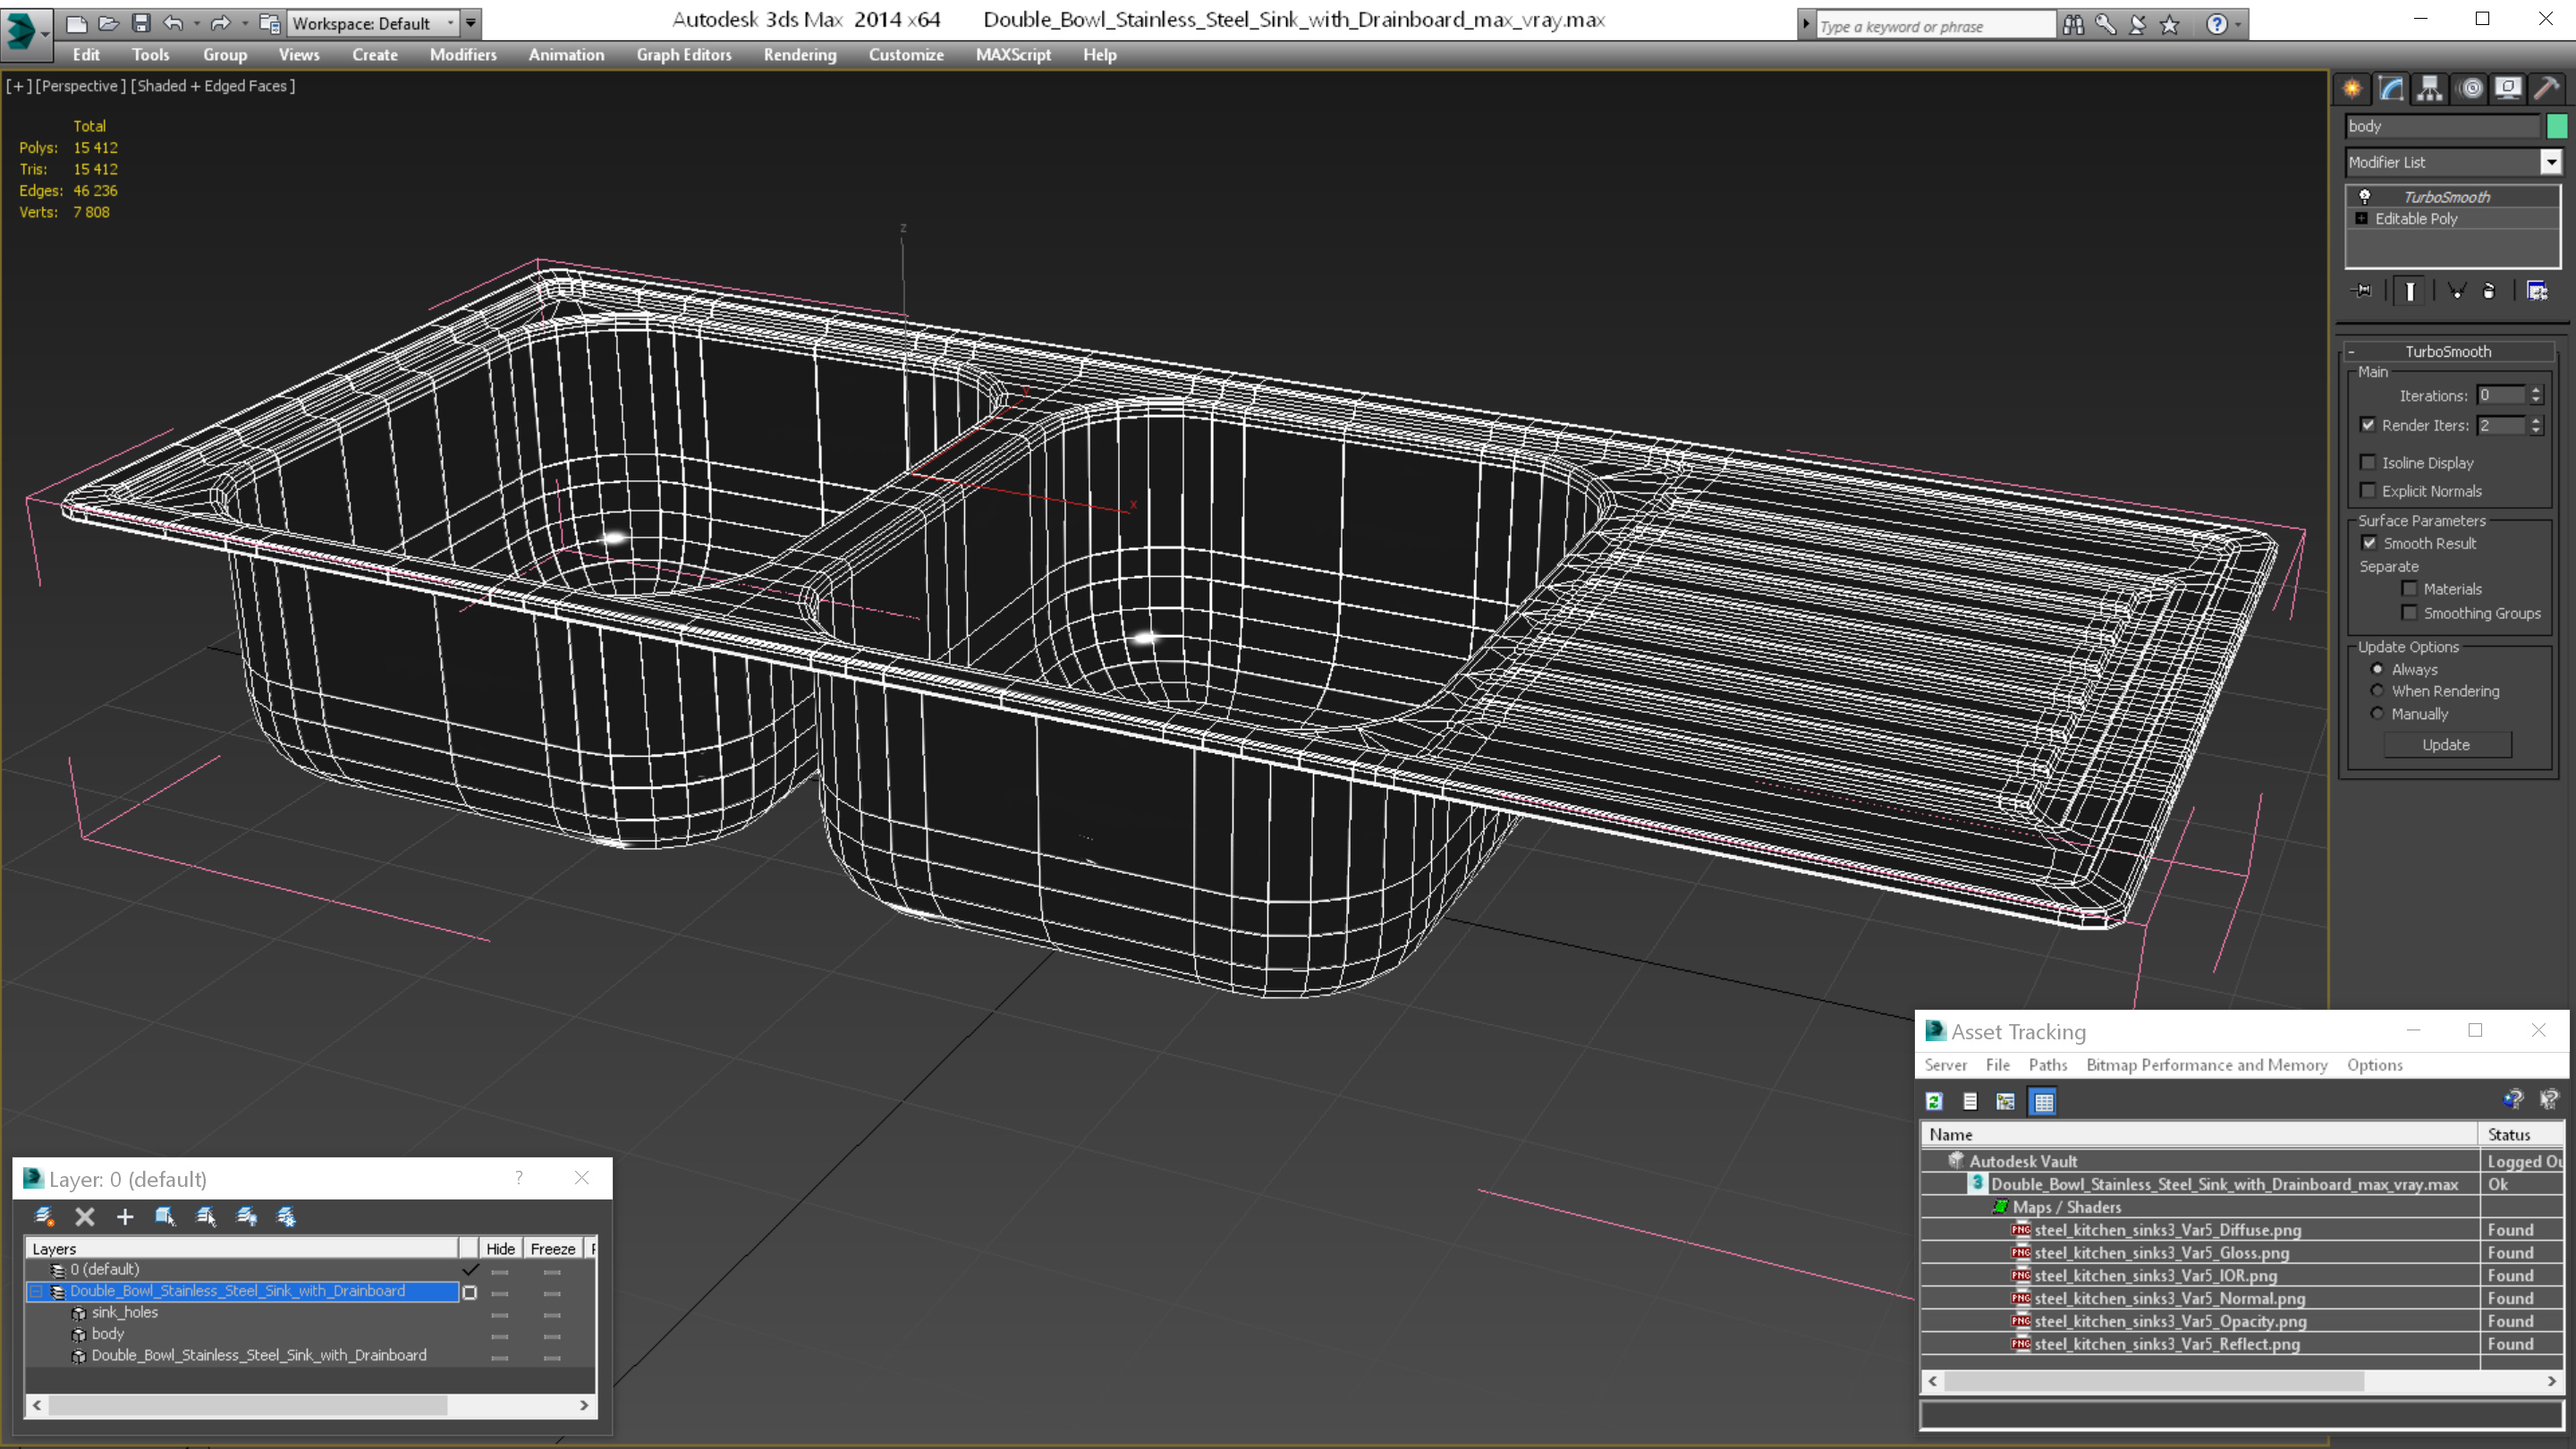This screenshot has width=2576, height=1449.
Task: Open the Modifier List dropdown
Action: [2551, 162]
